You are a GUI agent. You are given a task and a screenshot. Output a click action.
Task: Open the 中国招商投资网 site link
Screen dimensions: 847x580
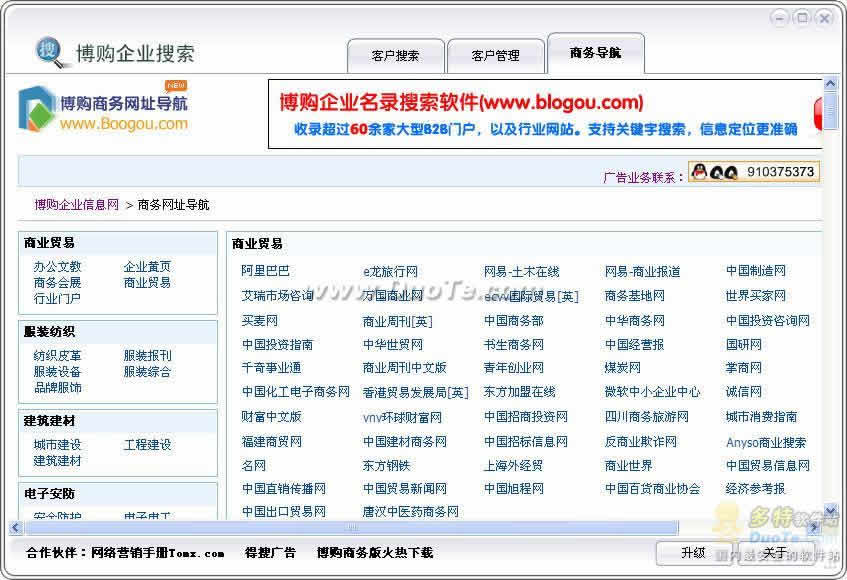pos(526,417)
